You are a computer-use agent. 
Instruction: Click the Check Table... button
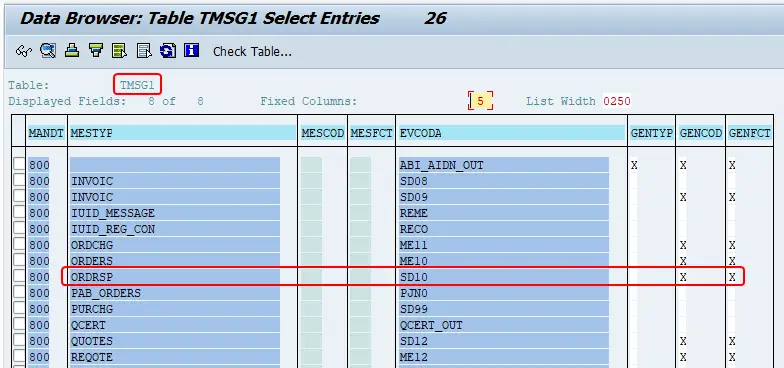pos(252,52)
